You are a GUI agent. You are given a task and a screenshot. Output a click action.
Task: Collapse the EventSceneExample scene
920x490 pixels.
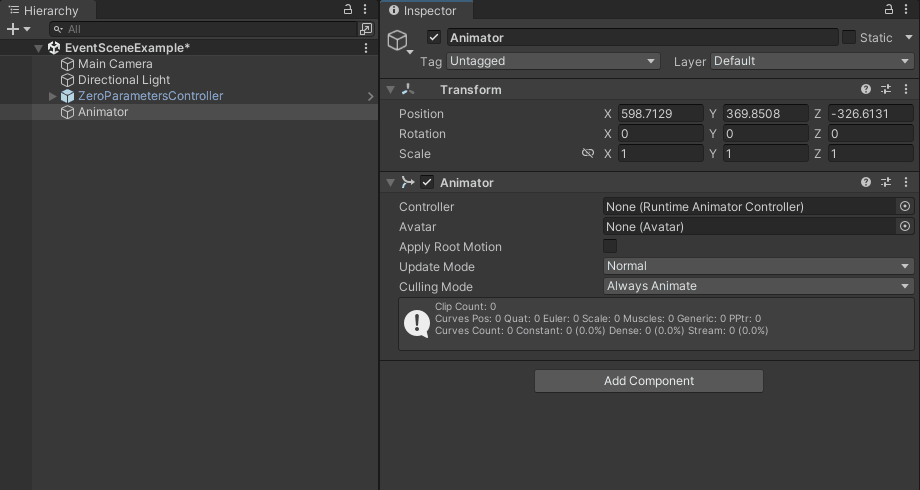pyautogui.click(x=39, y=48)
